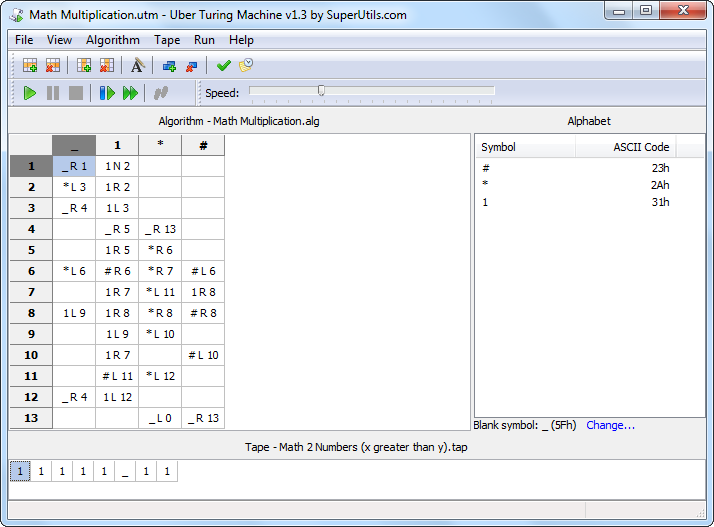Select the '*R 6' cell

tap(160, 250)
